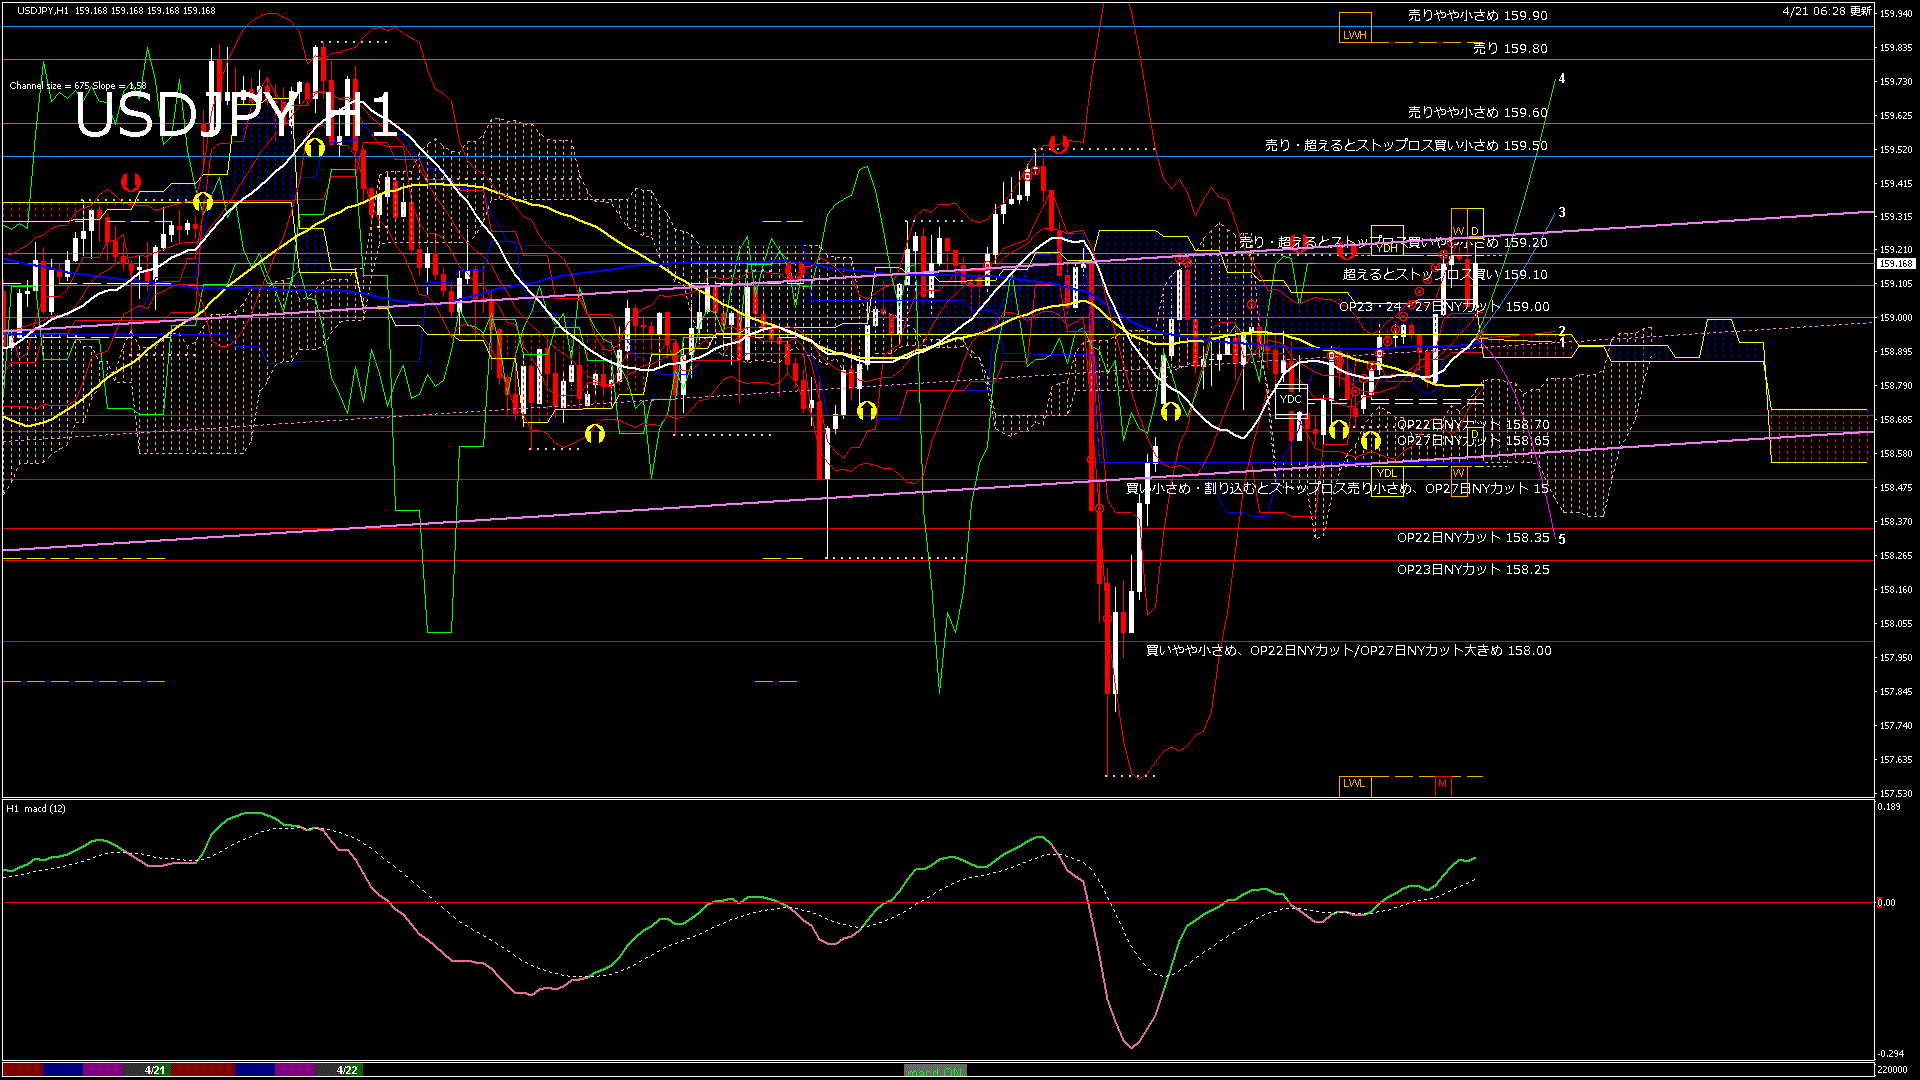Click the 売り 159.80 order label

1510,48
